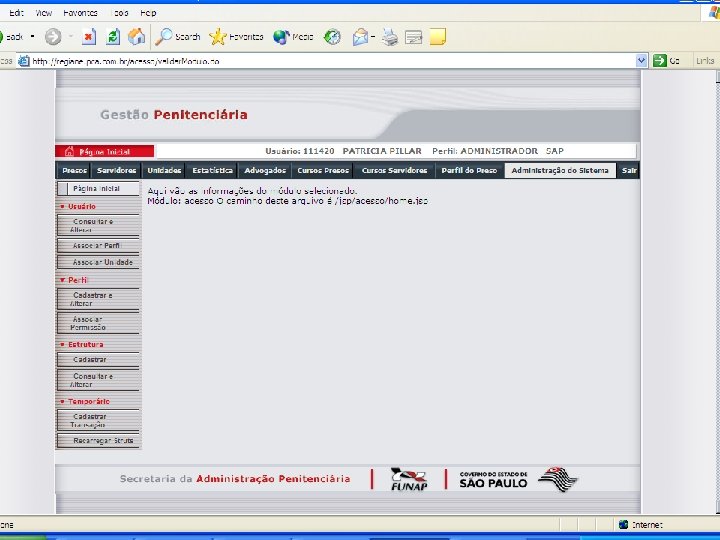
Task: Open Consultar e Alterar under Estrutura
Action: 98,380
